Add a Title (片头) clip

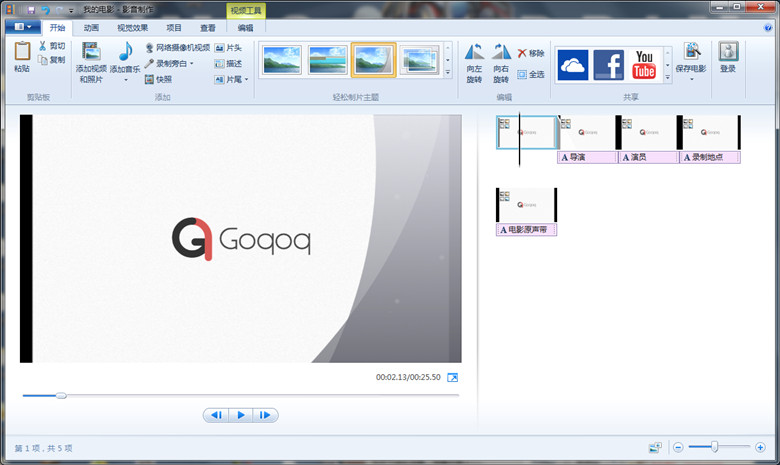(228, 48)
